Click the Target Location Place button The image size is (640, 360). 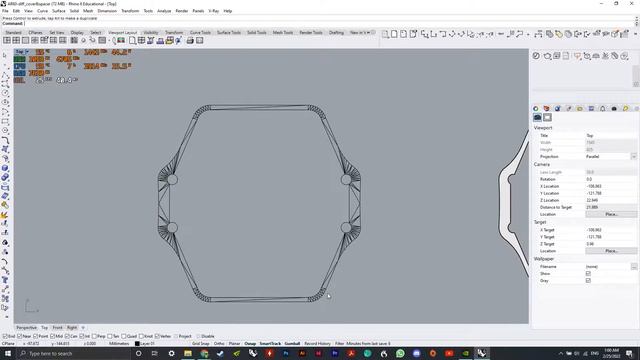click(x=611, y=251)
